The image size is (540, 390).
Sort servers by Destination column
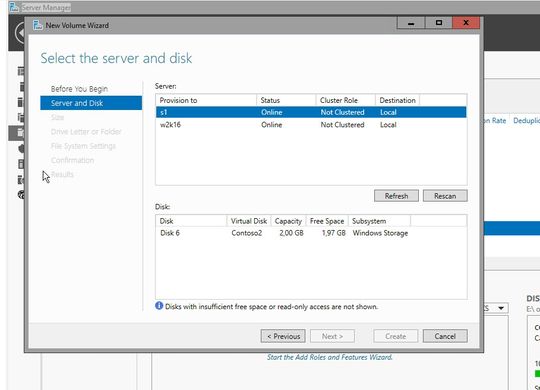coord(397,100)
